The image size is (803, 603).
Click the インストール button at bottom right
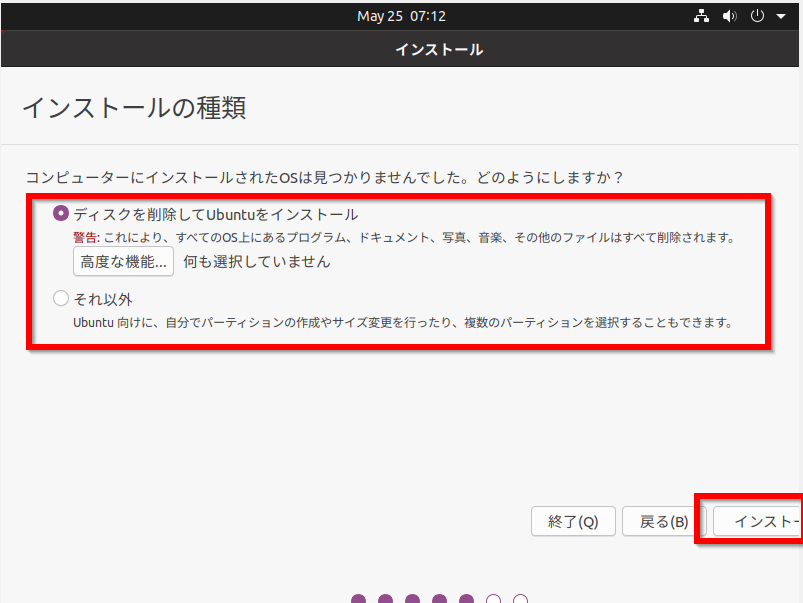[x=758, y=521]
